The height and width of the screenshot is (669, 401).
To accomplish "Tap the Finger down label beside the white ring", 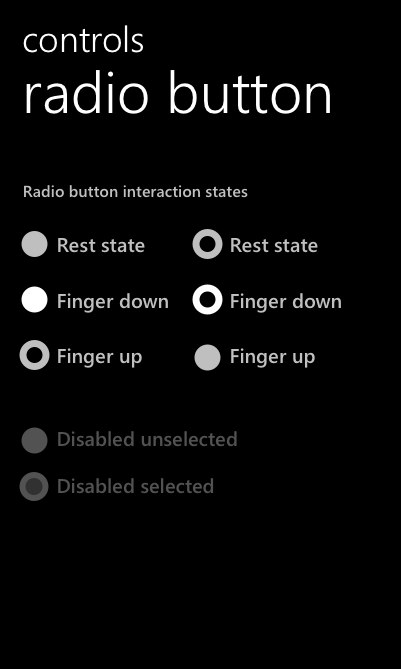I will (x=286, y=302).
